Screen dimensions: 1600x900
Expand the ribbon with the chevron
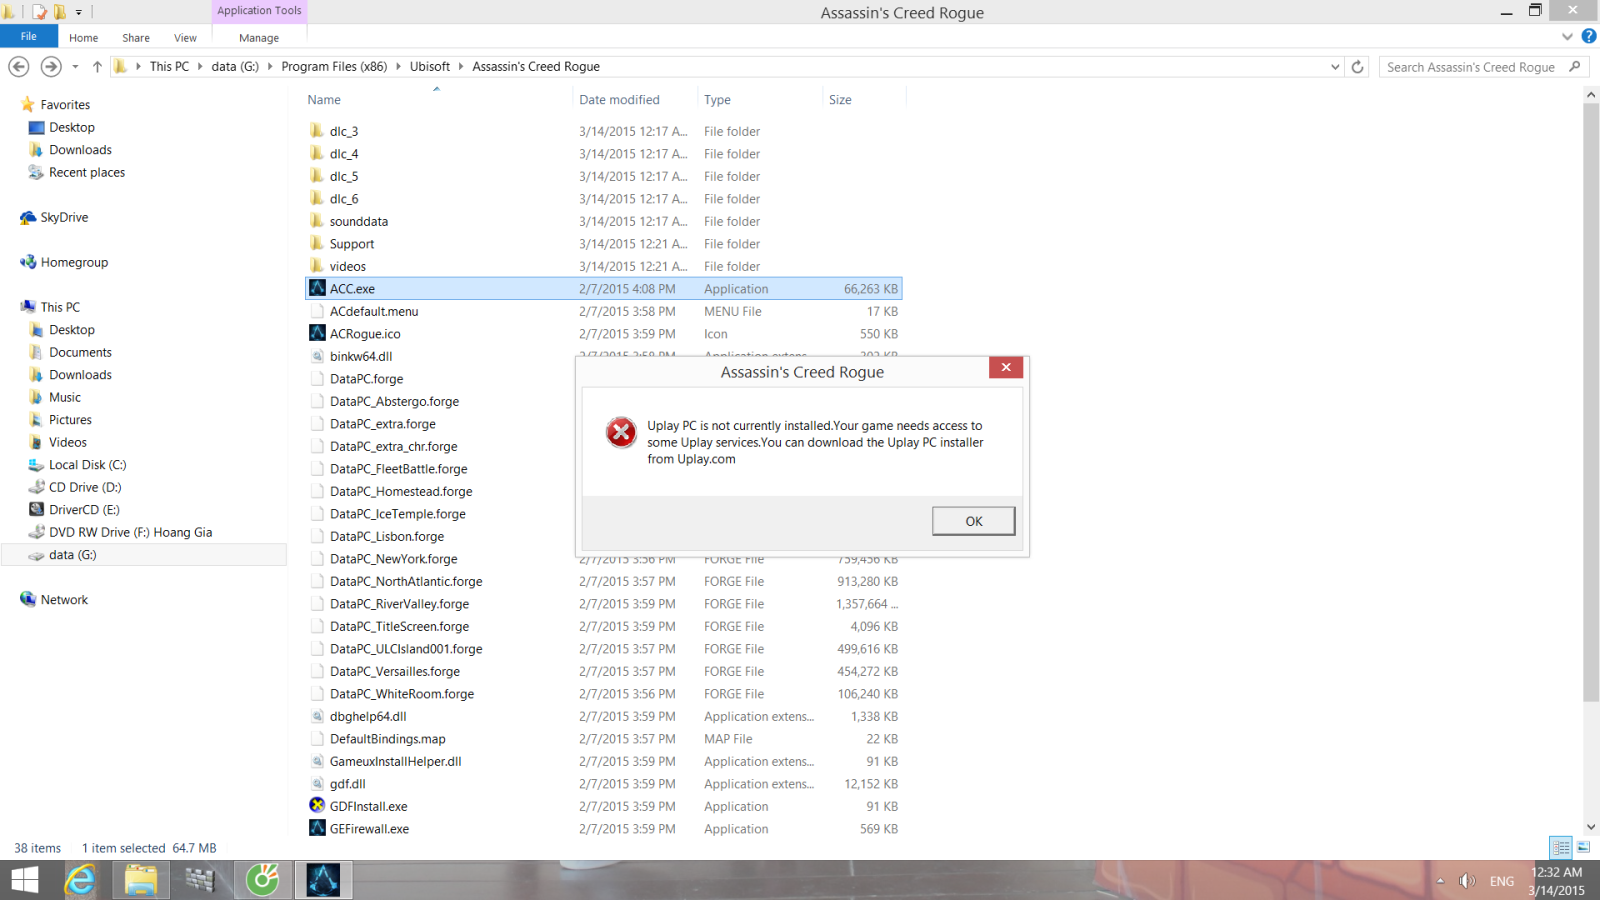point(1567,36)
